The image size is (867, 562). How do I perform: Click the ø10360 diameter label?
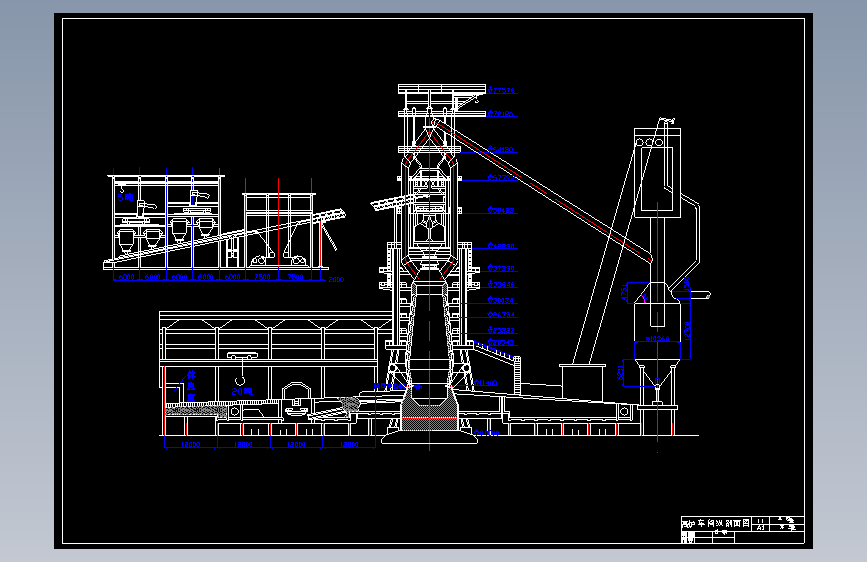(x=657, y=339)
